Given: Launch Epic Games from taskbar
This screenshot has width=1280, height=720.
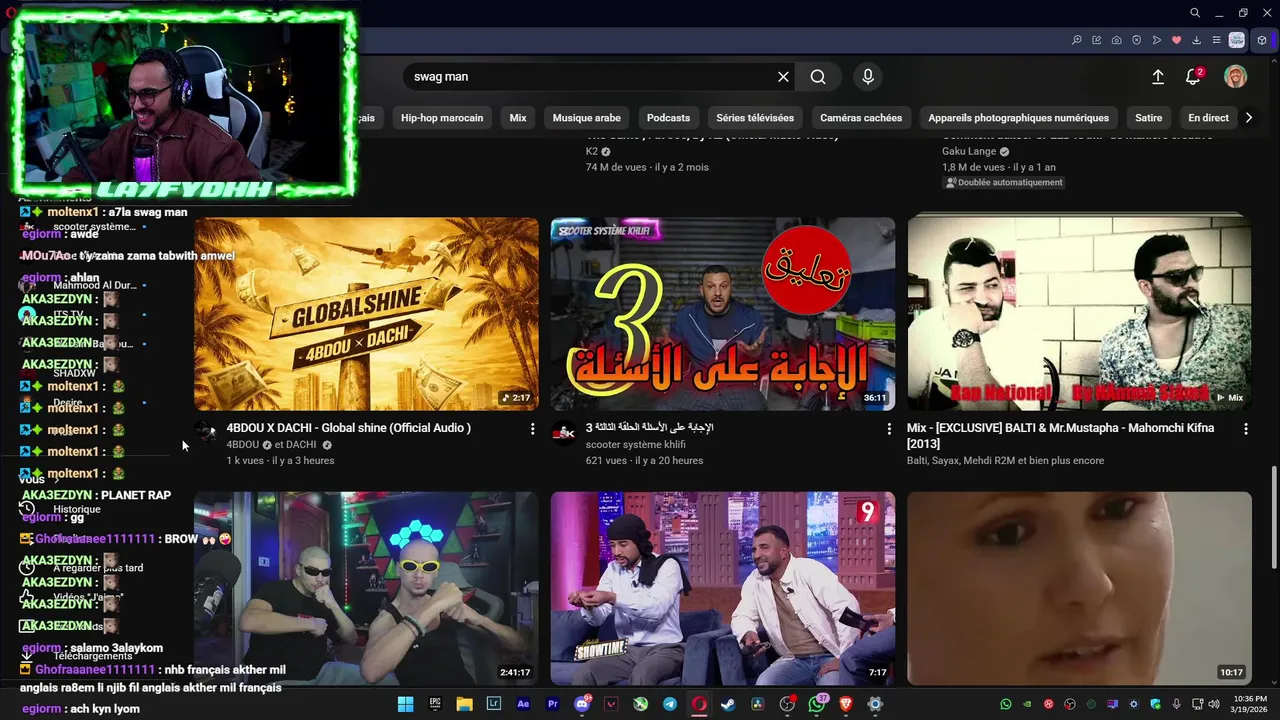Looking at the screenshot, I should tap(435, 704).
